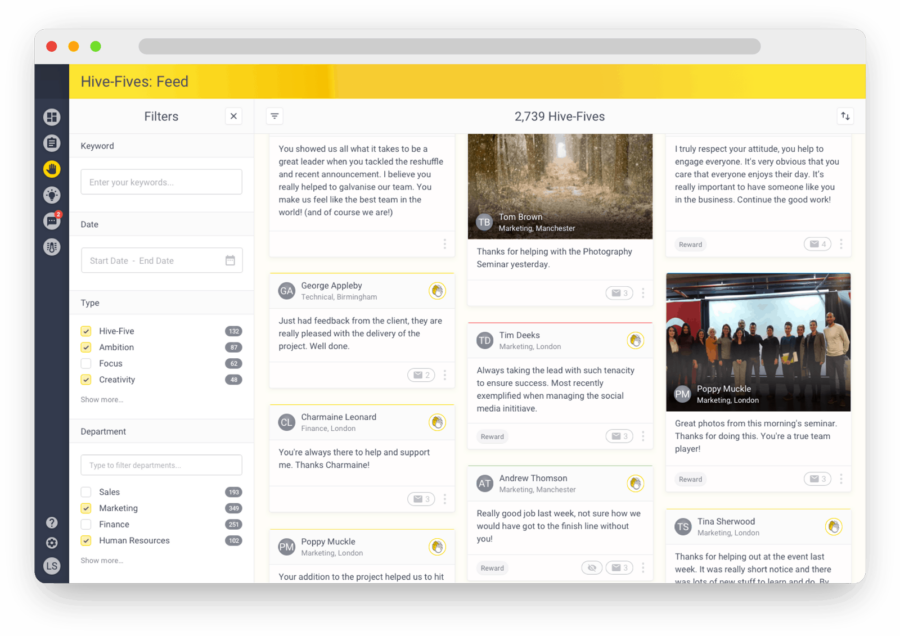Check the Focus type filter

click(86, 363)
